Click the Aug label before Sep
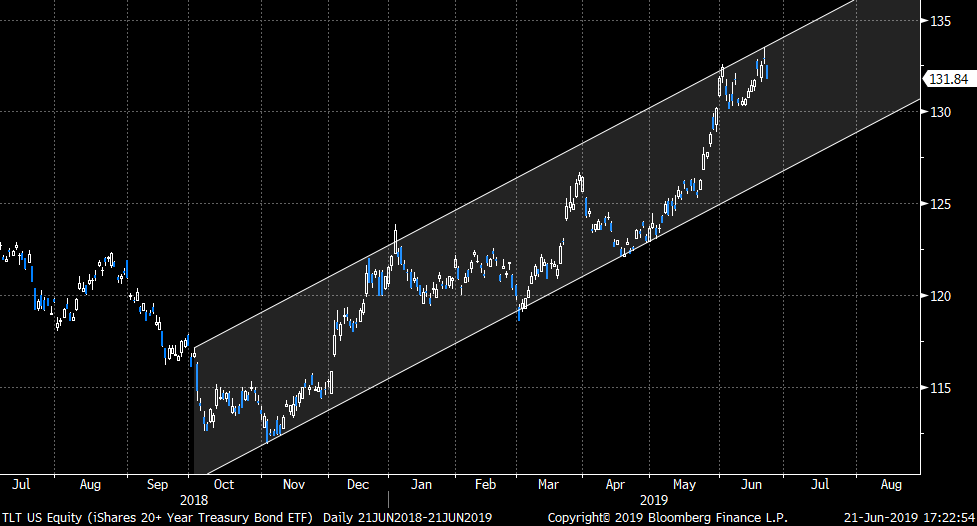This screenshot has height=526, width=977. (x=90, y=484)
